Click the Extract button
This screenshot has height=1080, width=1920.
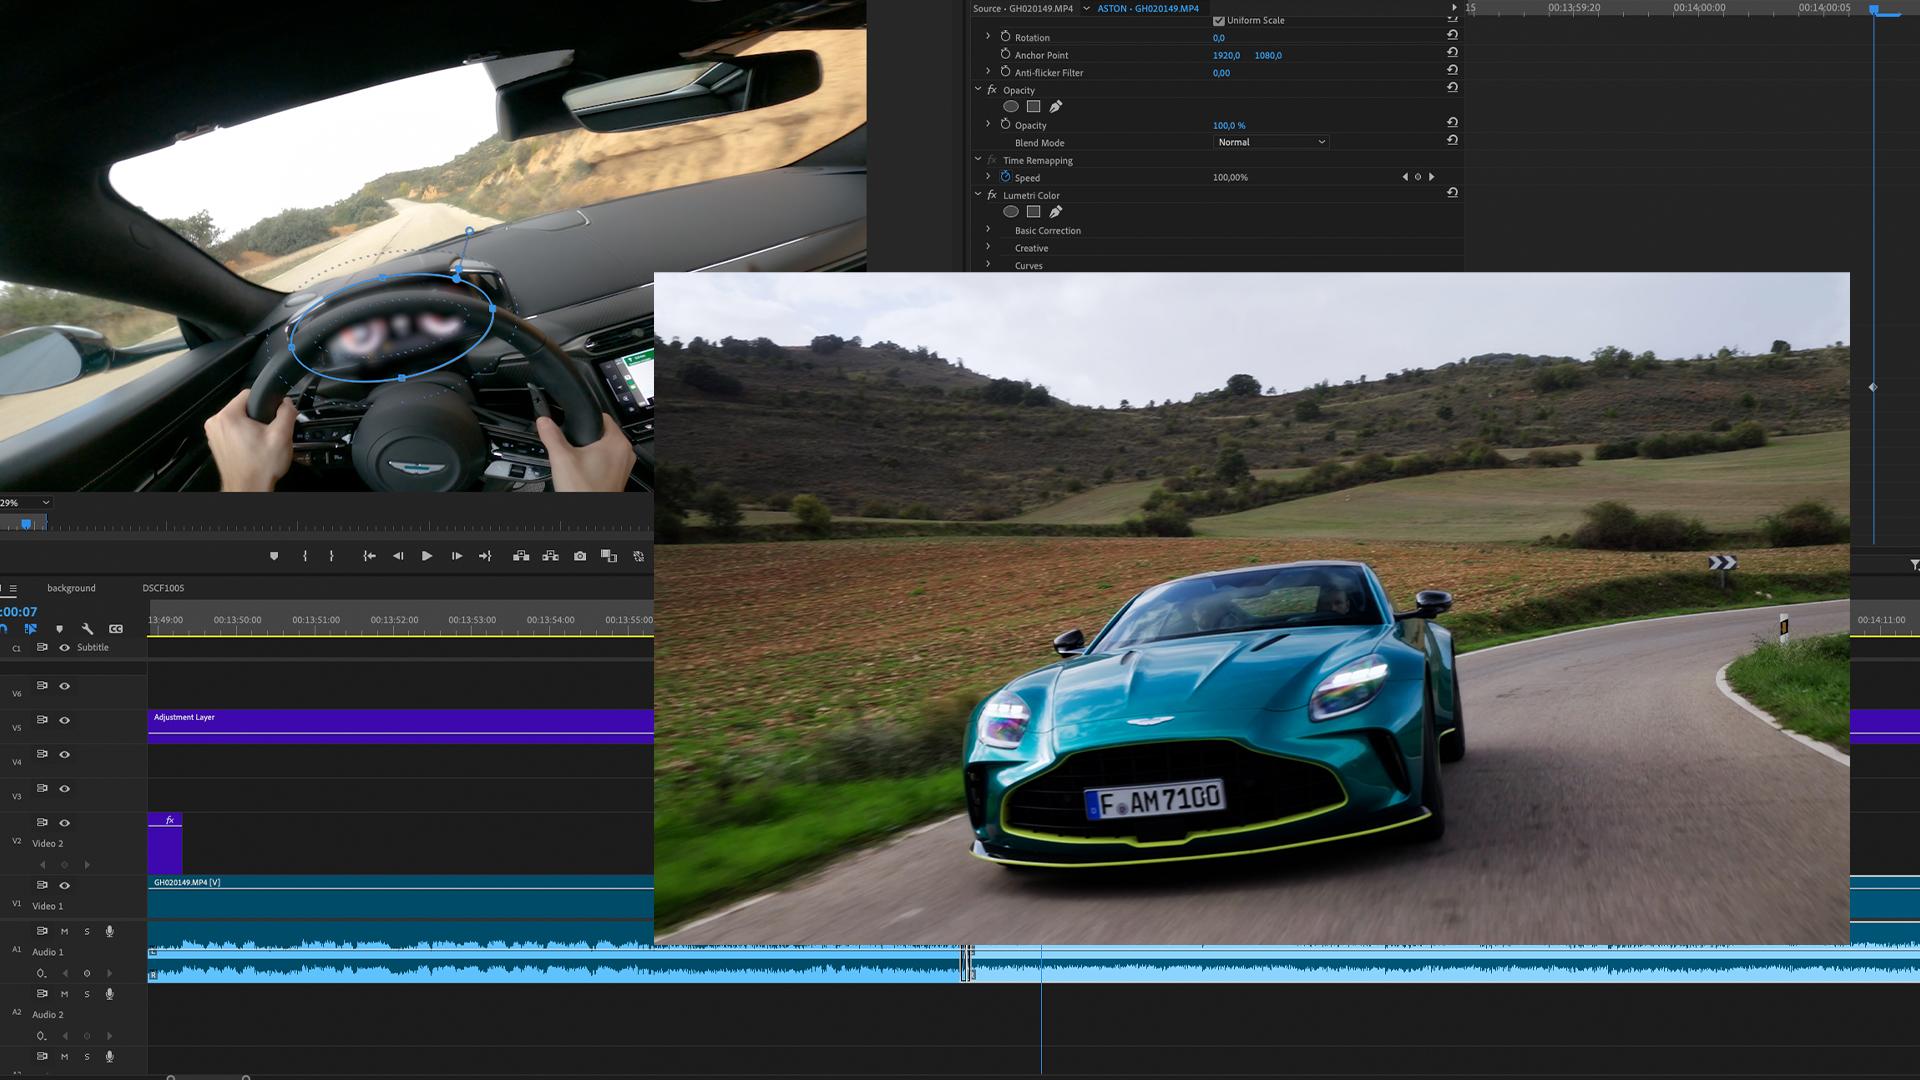(550, 556)
